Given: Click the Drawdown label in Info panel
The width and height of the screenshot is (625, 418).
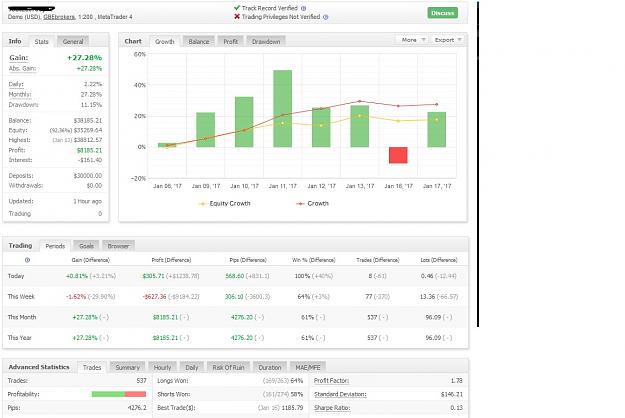Looking at the screenshot, I should click(24, 105).
